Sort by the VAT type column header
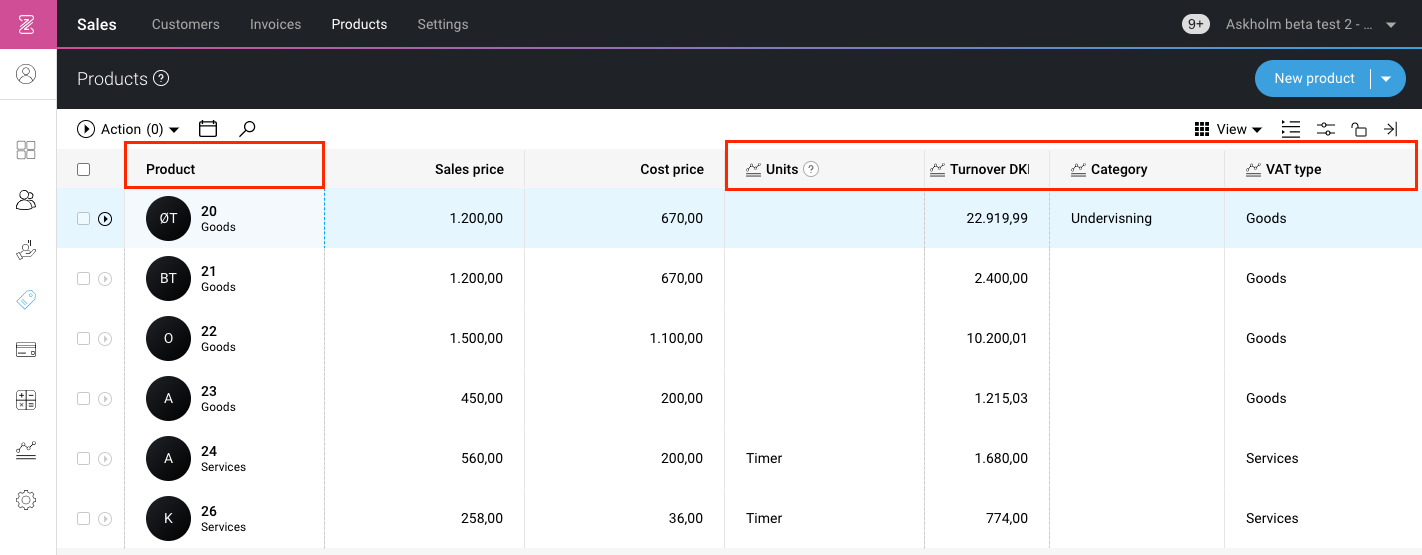The height and width of the screenshot is (555, 1422). click(1294, 169)
